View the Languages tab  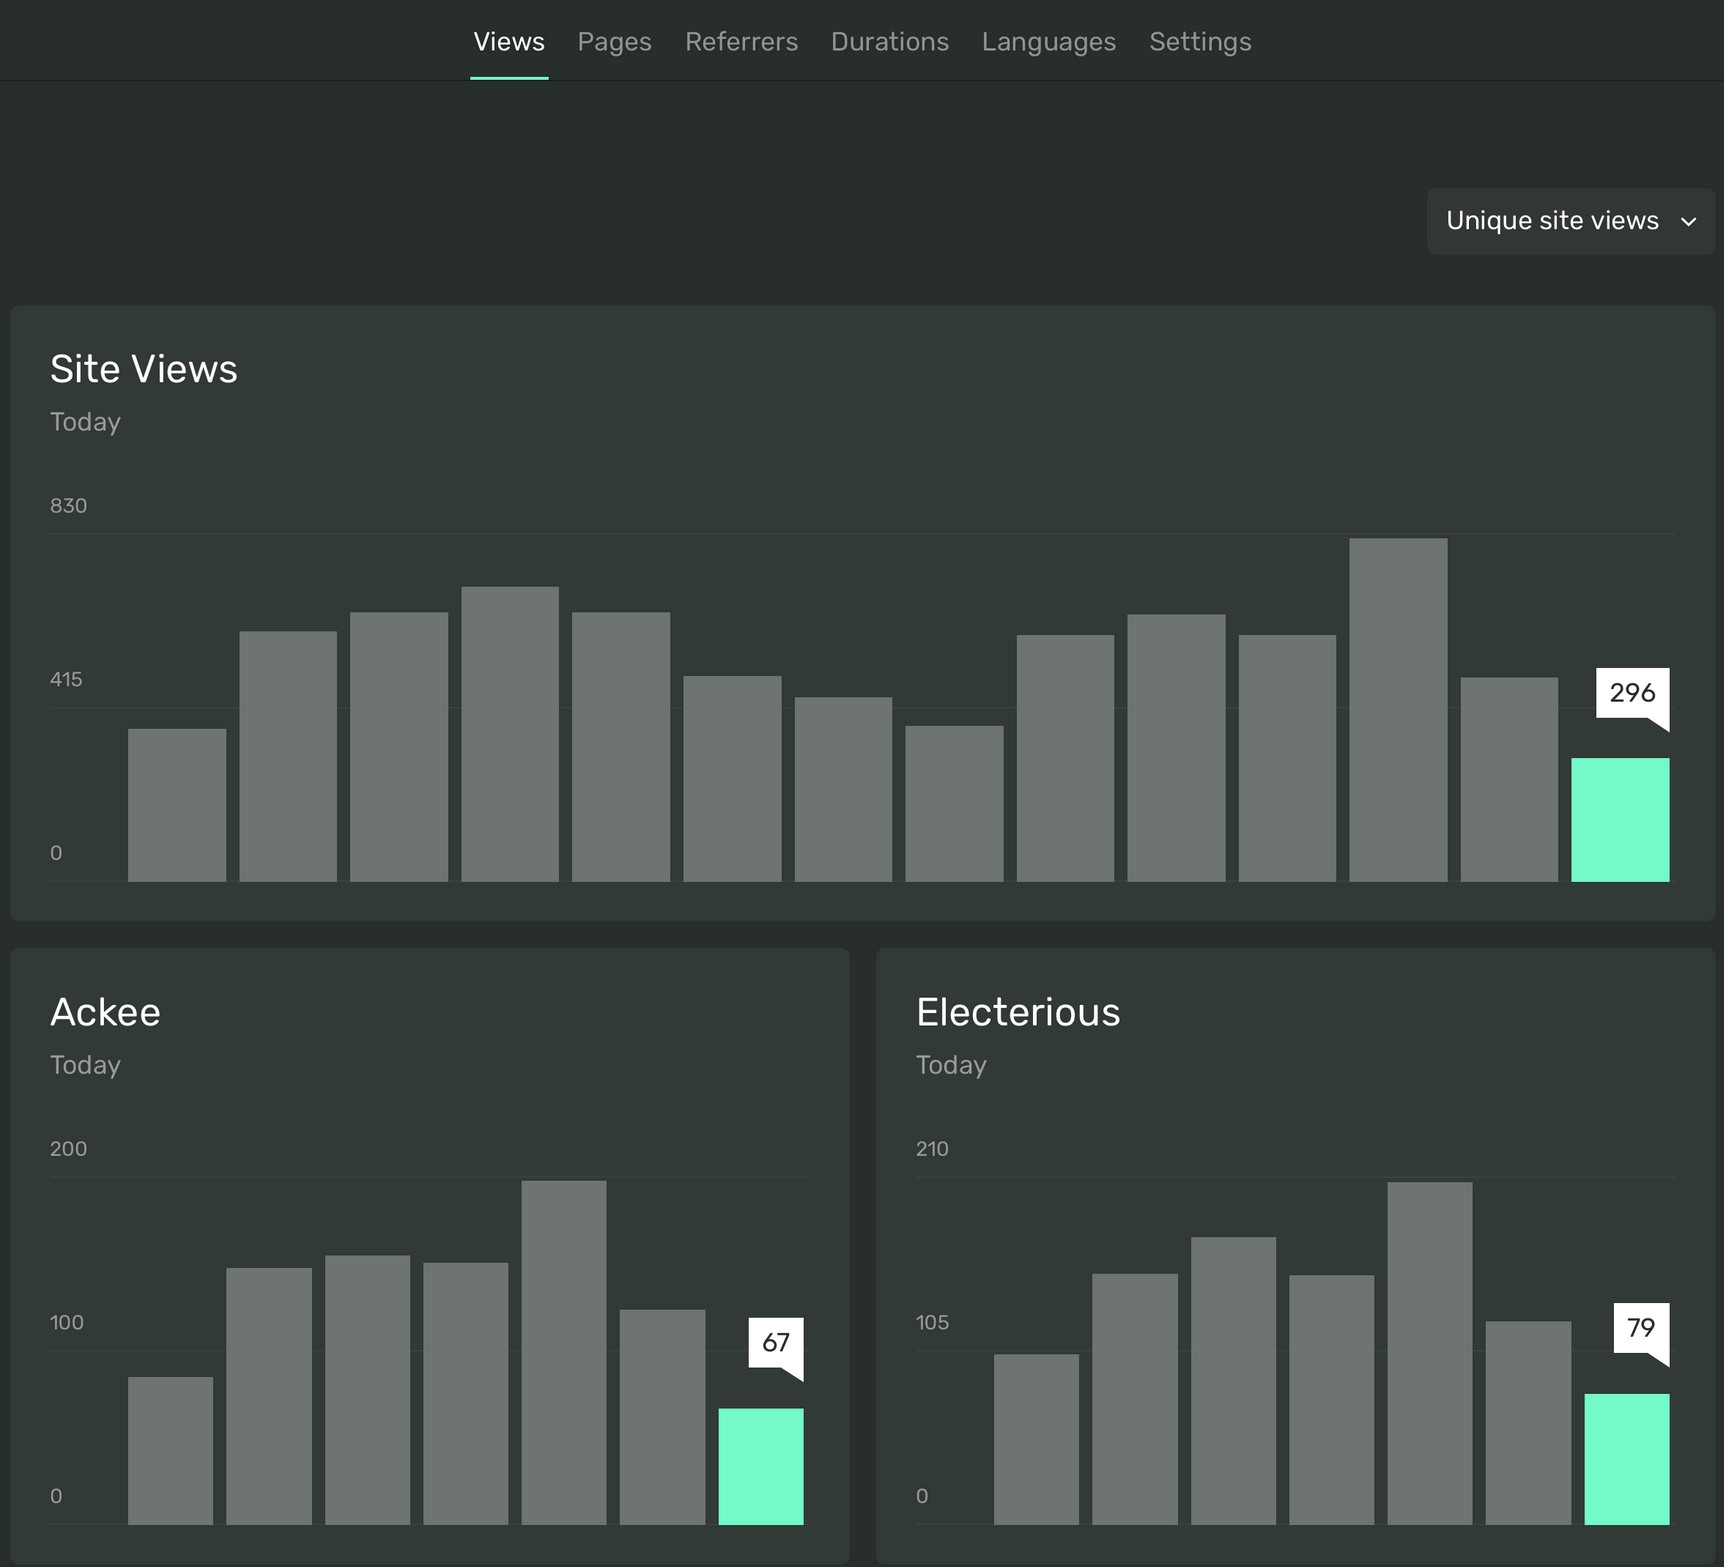click(x=1048, y=41)
